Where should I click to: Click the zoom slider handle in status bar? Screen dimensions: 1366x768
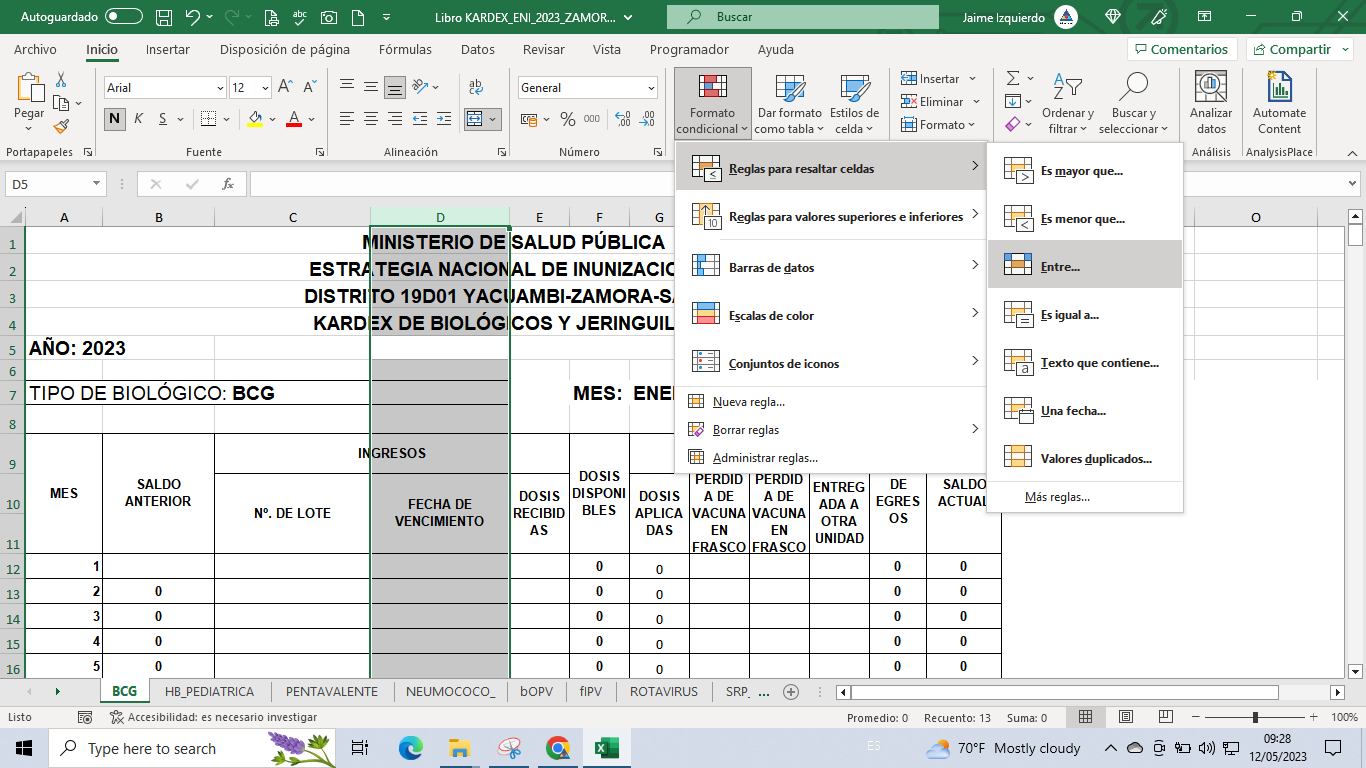1255,717
